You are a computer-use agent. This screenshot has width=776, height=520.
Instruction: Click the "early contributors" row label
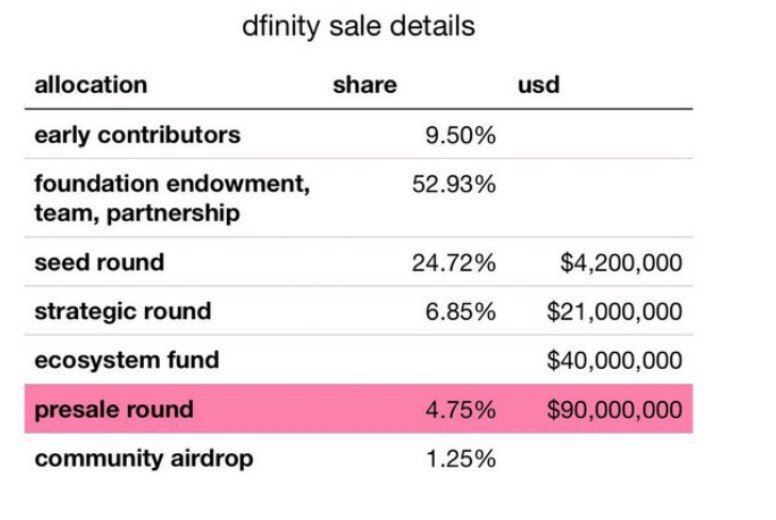[x=137, y=135]
